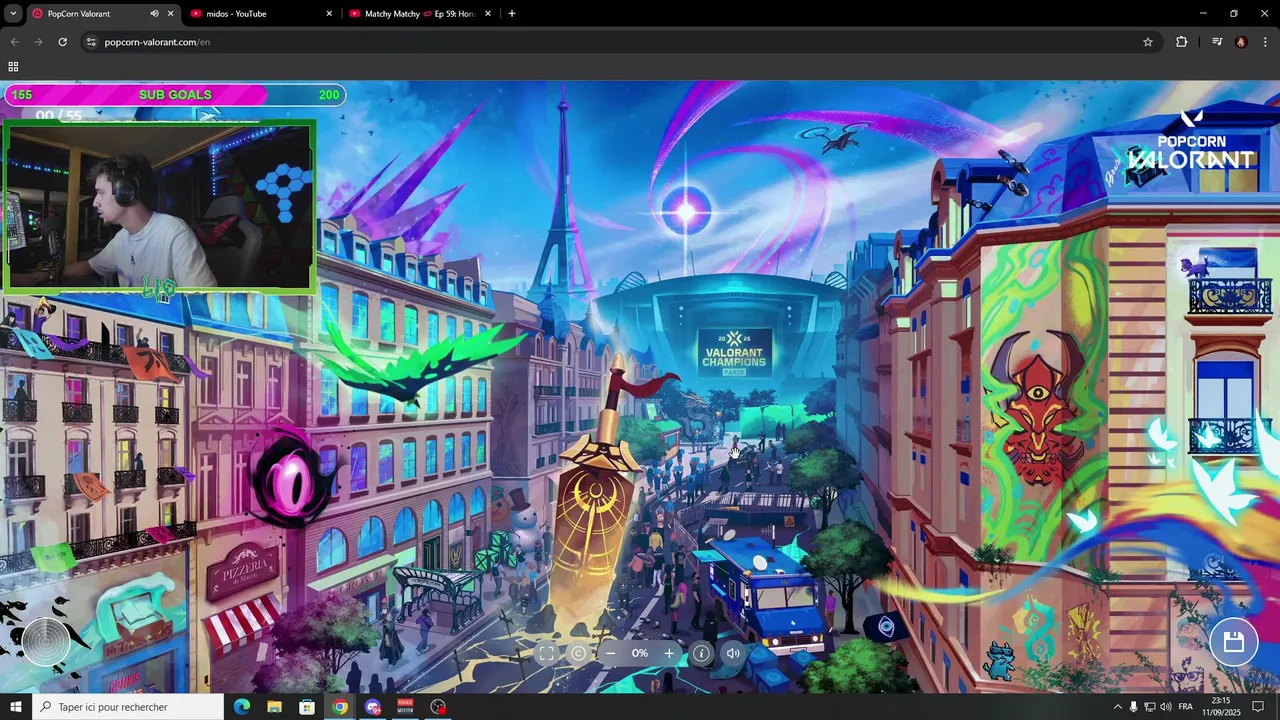Open the info (i) icon
The width and height of the screenshot is (1280, 720).
701,653
